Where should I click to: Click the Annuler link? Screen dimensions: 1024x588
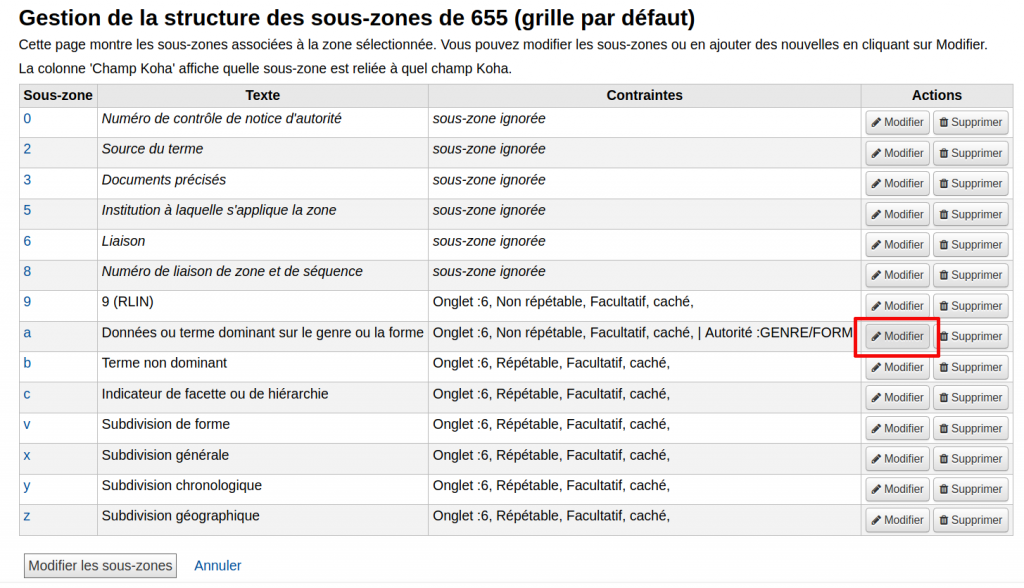tap(217, 566)
